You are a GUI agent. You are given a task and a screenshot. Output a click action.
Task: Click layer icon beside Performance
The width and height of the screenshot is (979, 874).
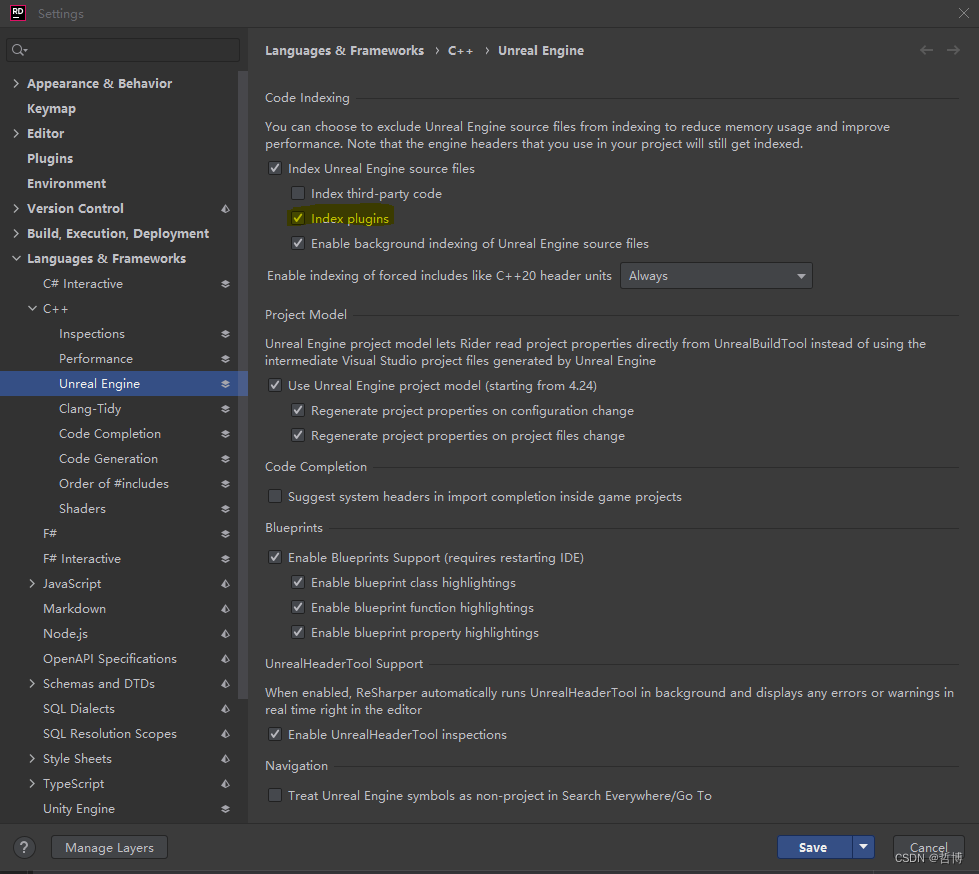tap(225, 358)
